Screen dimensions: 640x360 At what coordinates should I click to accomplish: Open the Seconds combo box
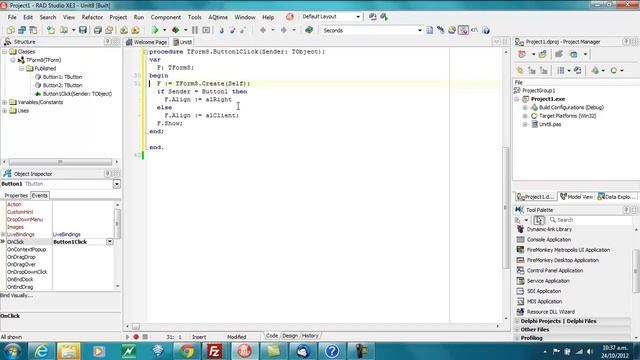tap(420, 30)
